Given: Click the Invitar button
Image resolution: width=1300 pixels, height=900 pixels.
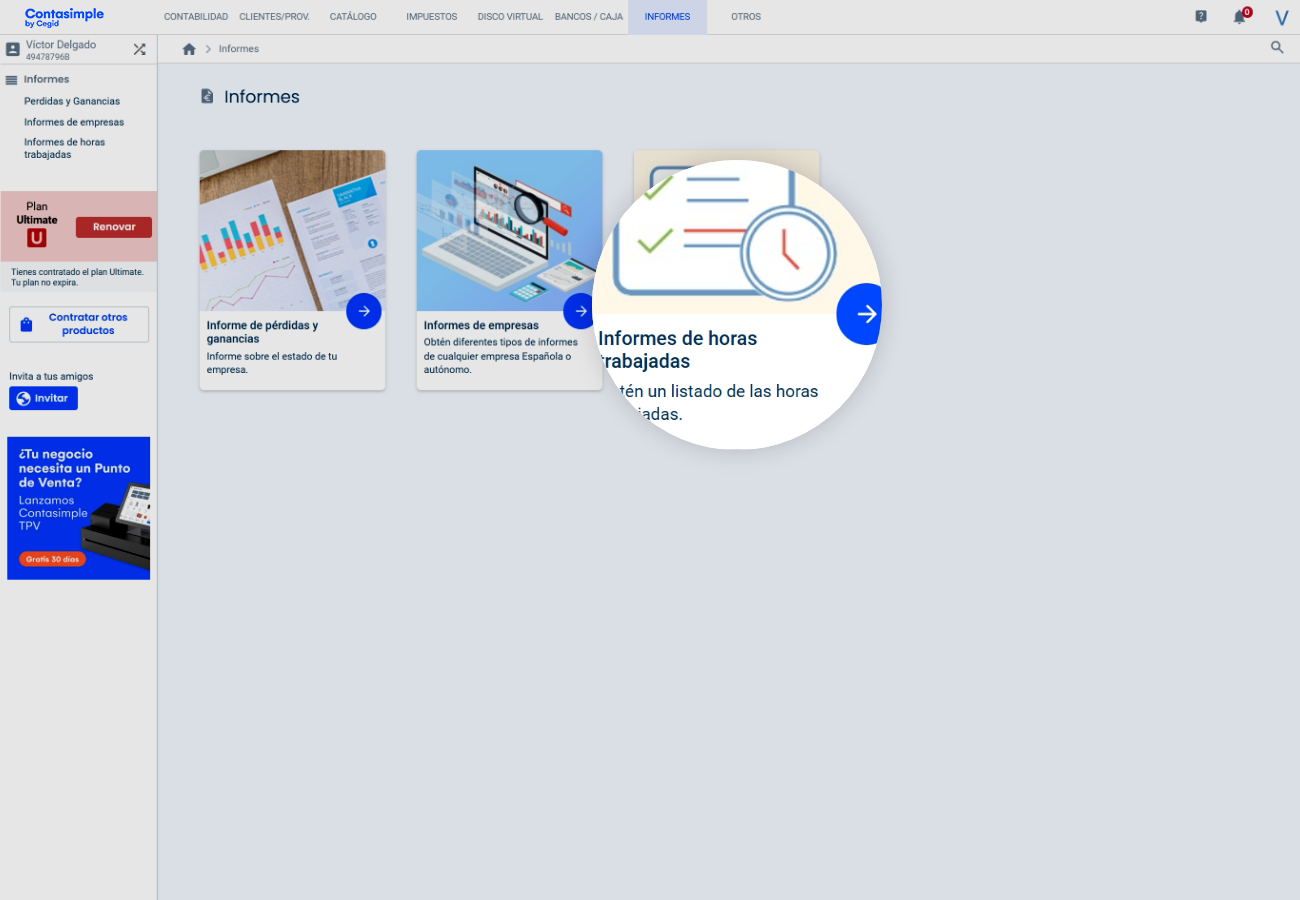Looking at the screenshot, I should point(43,398).
